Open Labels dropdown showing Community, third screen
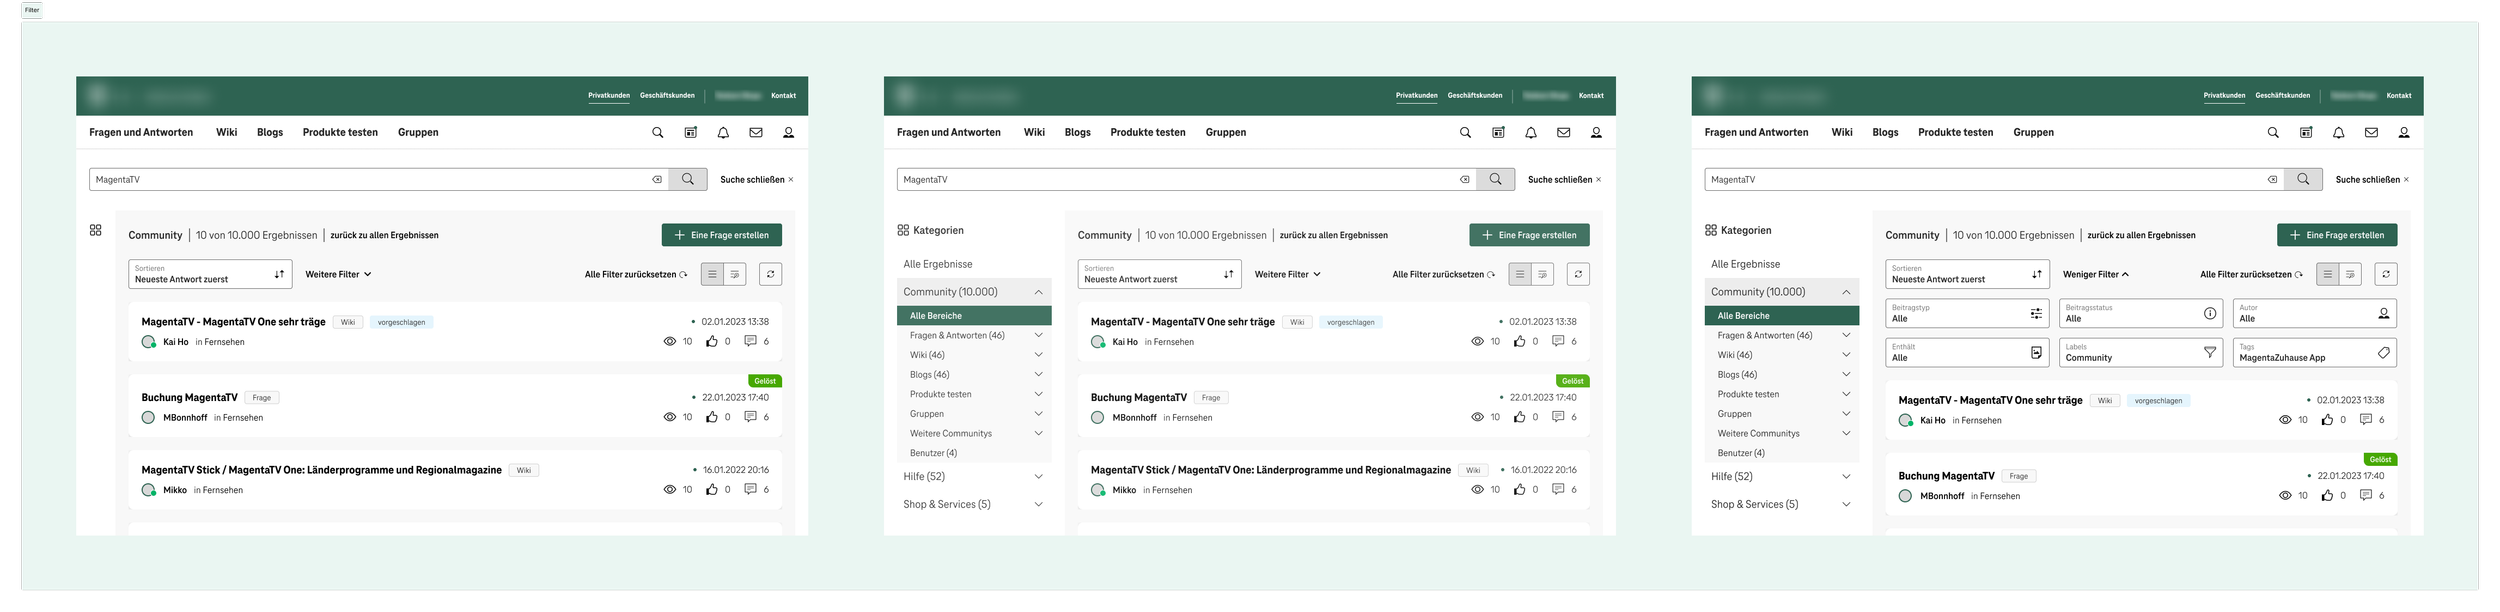2500x612 pixels. (x=2141, y=352)
